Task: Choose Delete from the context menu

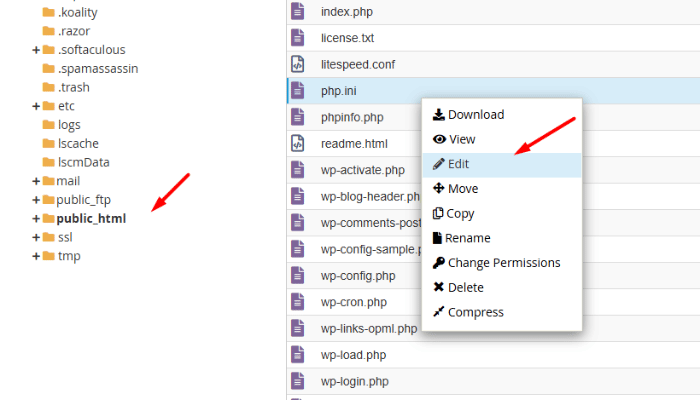Action: pos(502,288)
